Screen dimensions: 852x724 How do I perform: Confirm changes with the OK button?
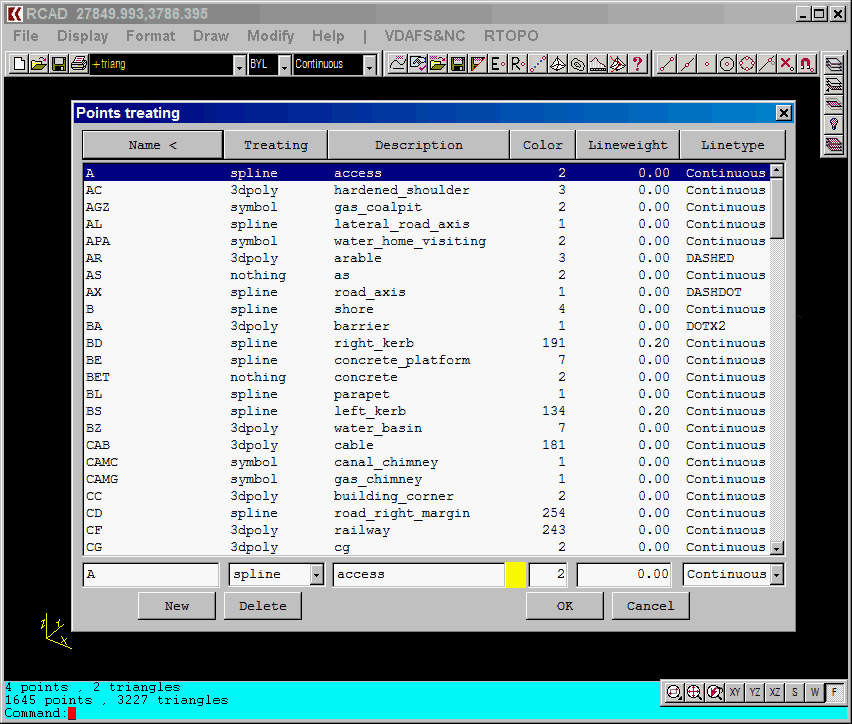coord(564,605)
